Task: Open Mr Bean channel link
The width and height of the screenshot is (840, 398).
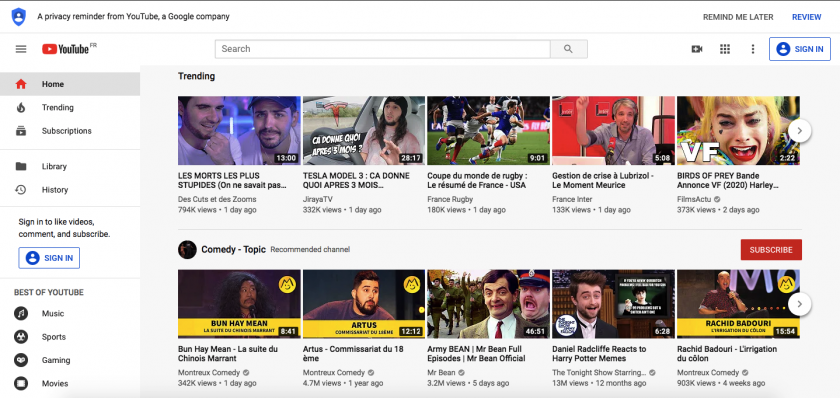Action: (x=441, y=372)
